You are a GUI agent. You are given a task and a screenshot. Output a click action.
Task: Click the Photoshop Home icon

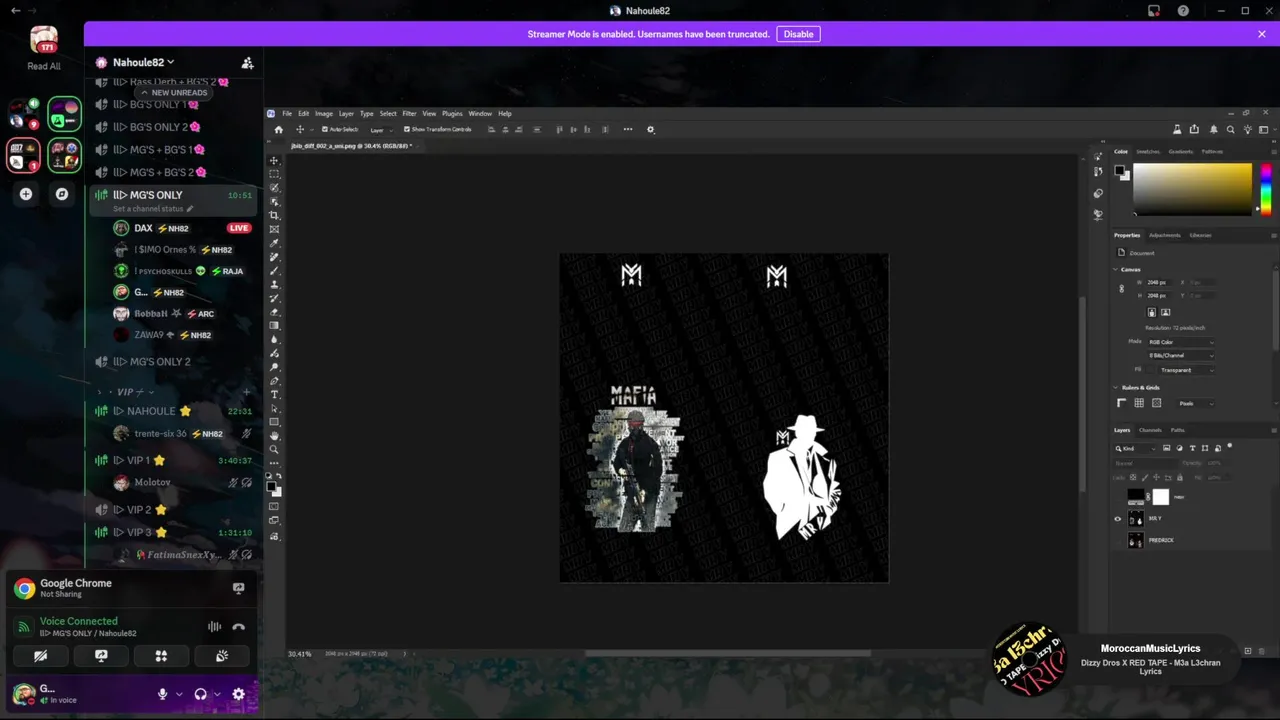tap(279, 129)
